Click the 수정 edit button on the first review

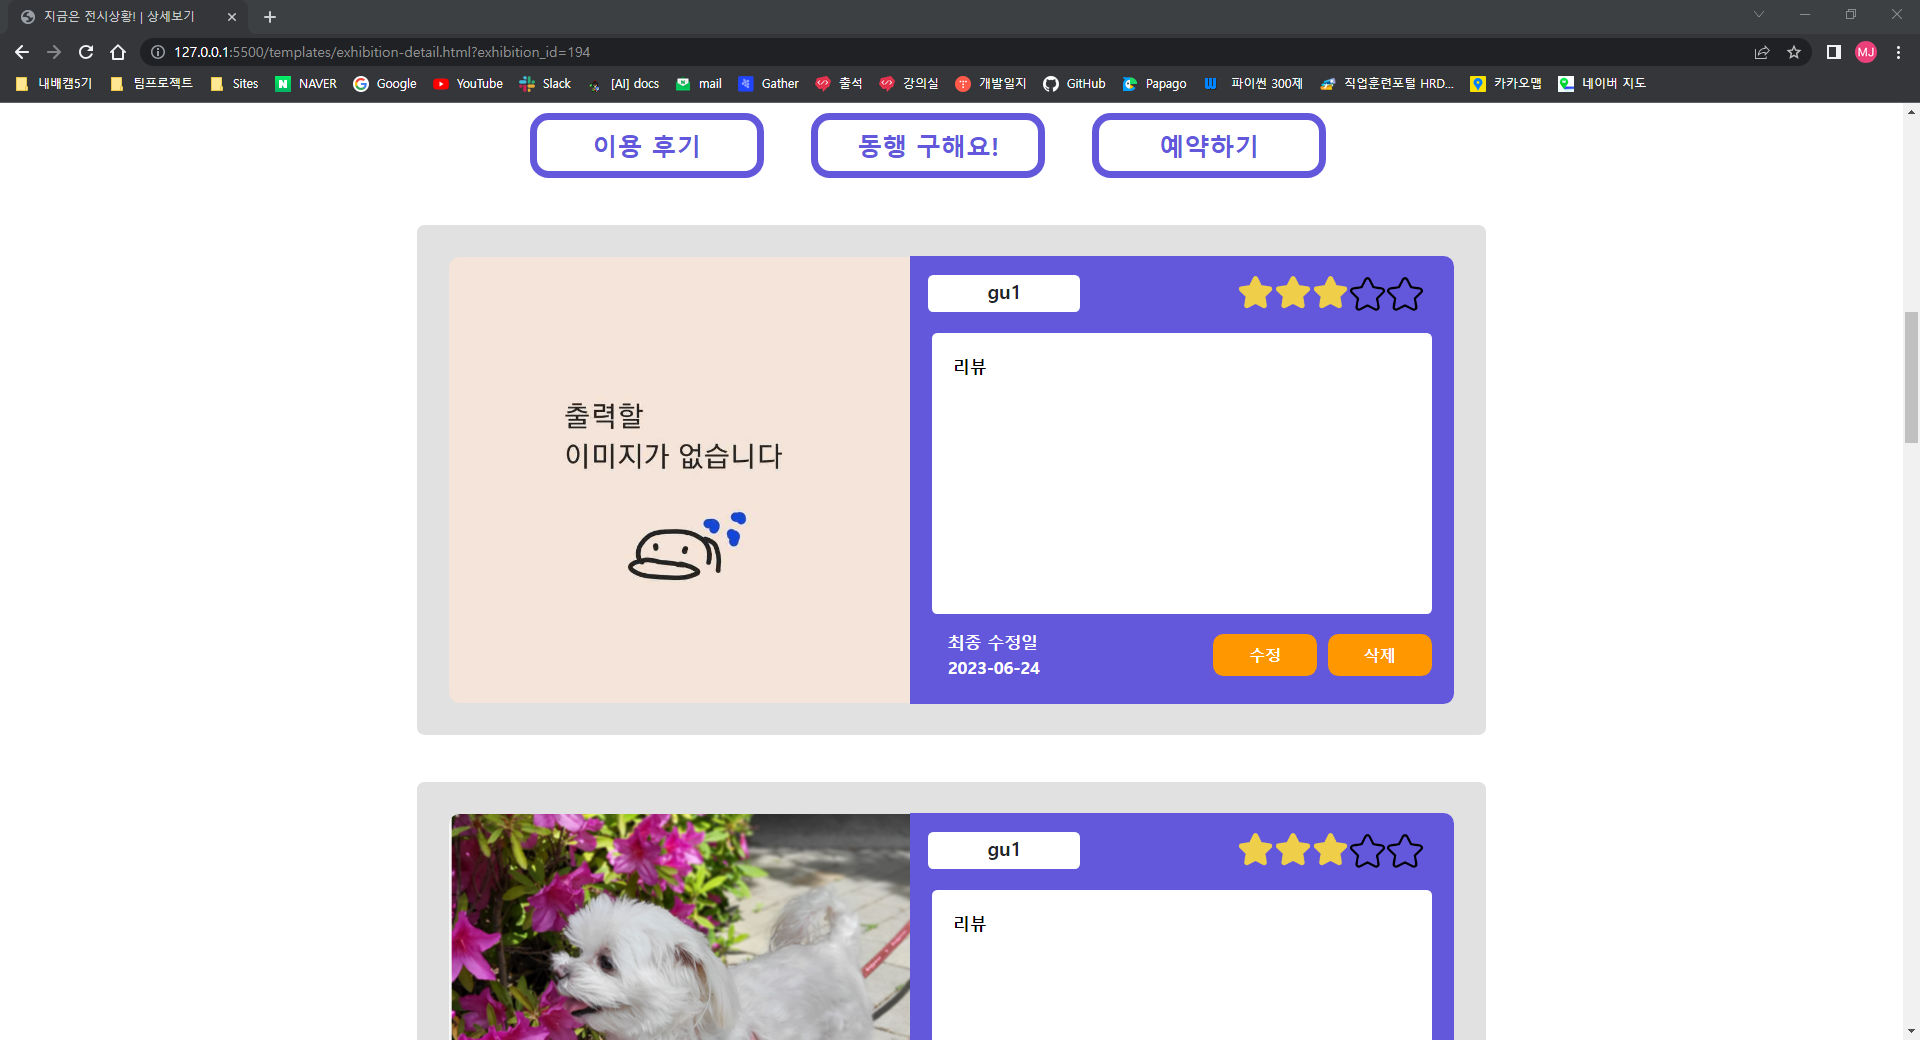click(x=1265, y=655)
